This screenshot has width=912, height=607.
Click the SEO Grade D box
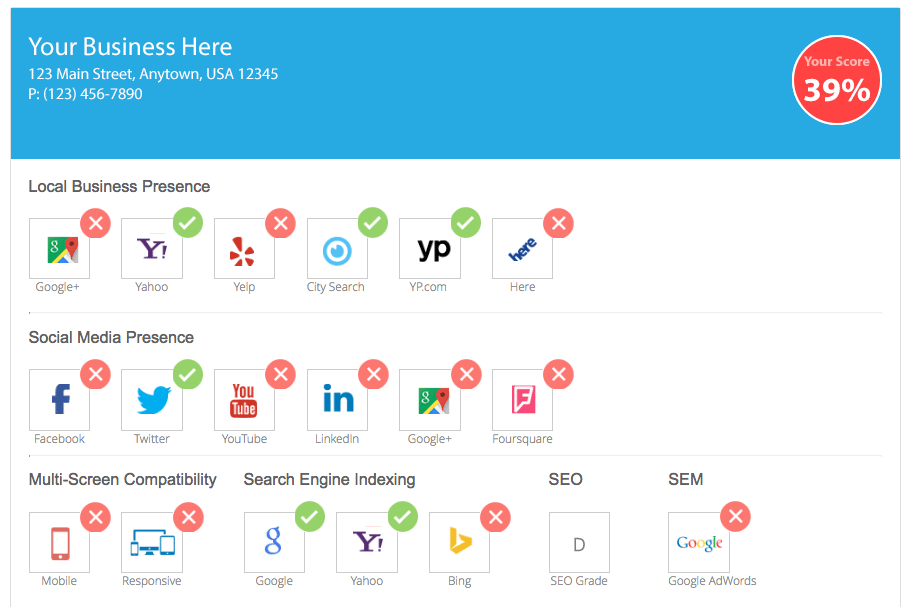pos(579,543)
